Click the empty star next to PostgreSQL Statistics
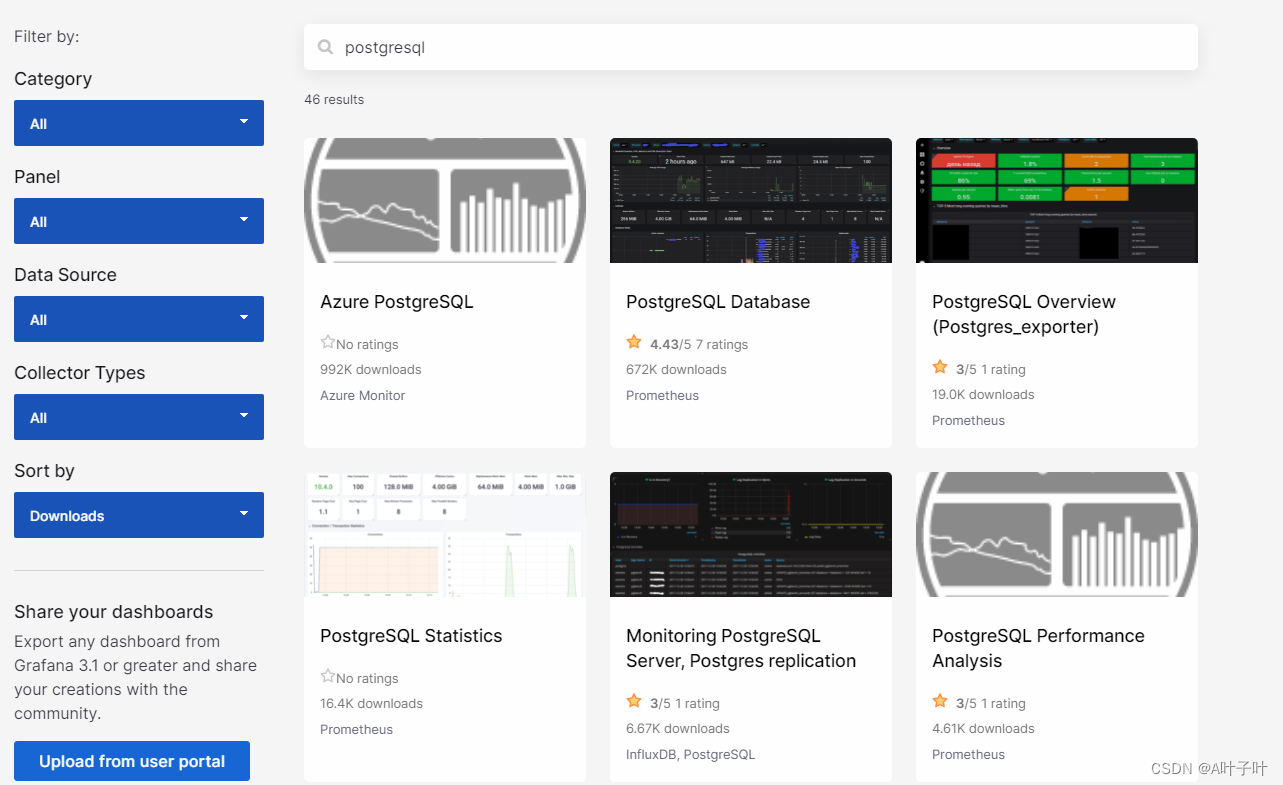This screenshot has height=785, width=1283. [x=327, y=677]
